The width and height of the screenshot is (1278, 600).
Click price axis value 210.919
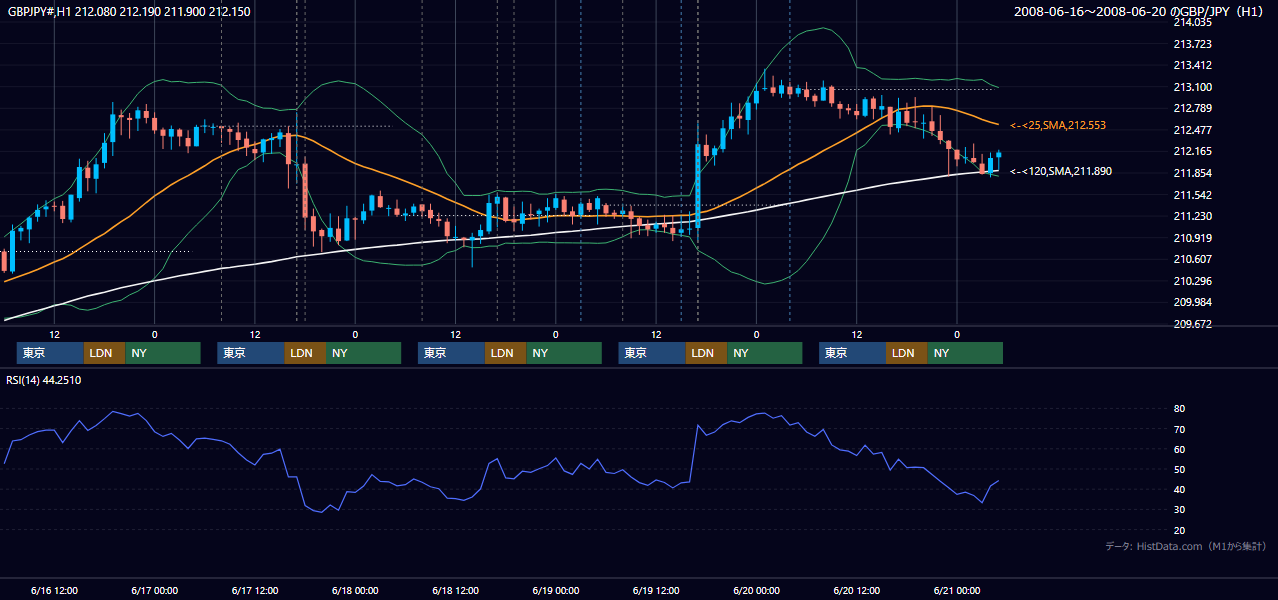(x=1192, y=238)
